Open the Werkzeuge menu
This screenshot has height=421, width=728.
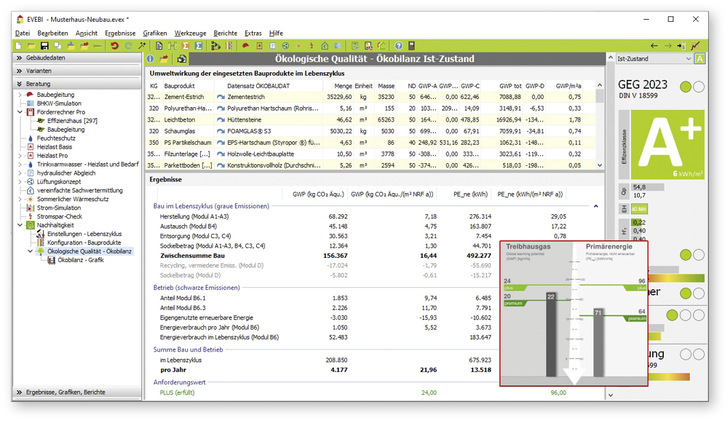[x=190, y=33]
